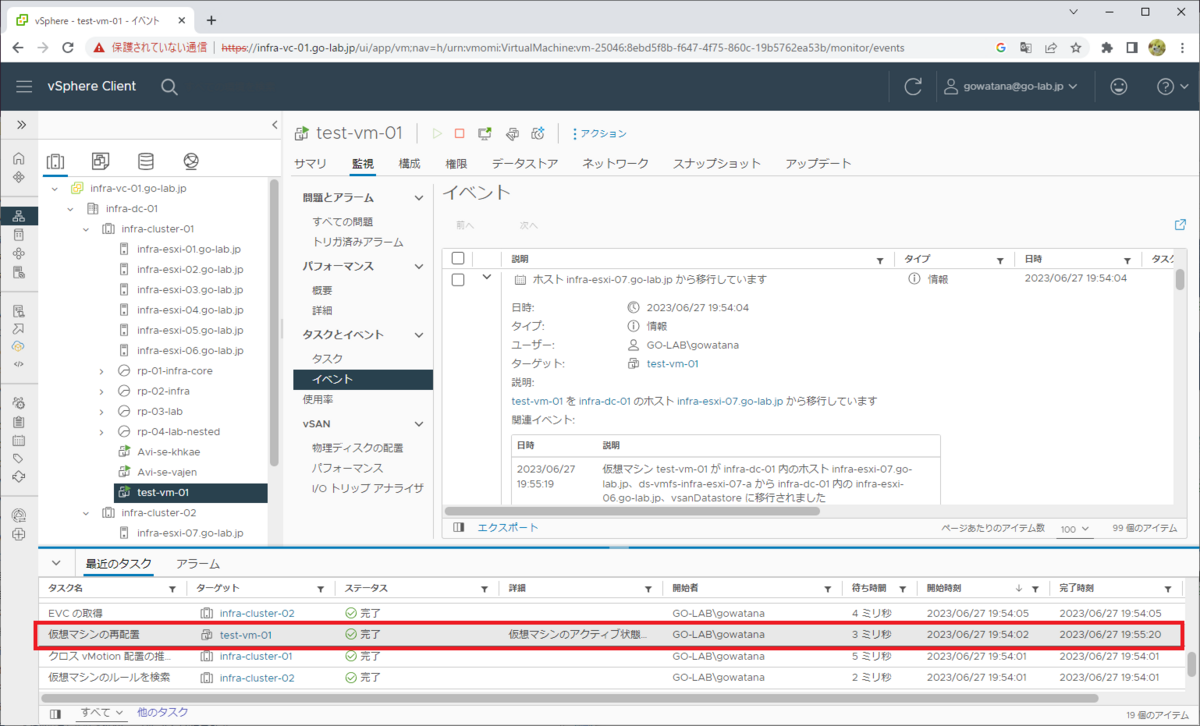Expand the left sidebar with double-chevron
Screen dimensions: 1200x726
[19, 125]
